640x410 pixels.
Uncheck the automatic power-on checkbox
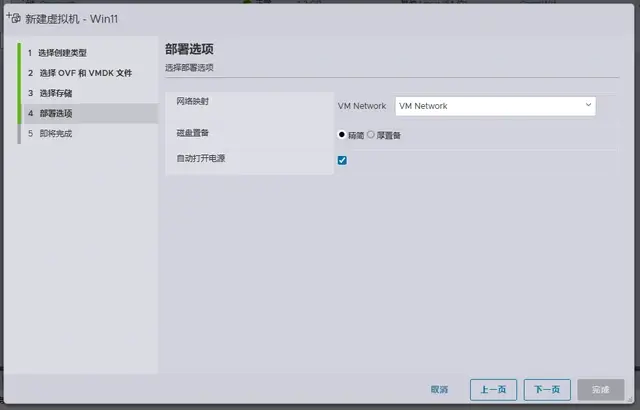coord(342,160)
